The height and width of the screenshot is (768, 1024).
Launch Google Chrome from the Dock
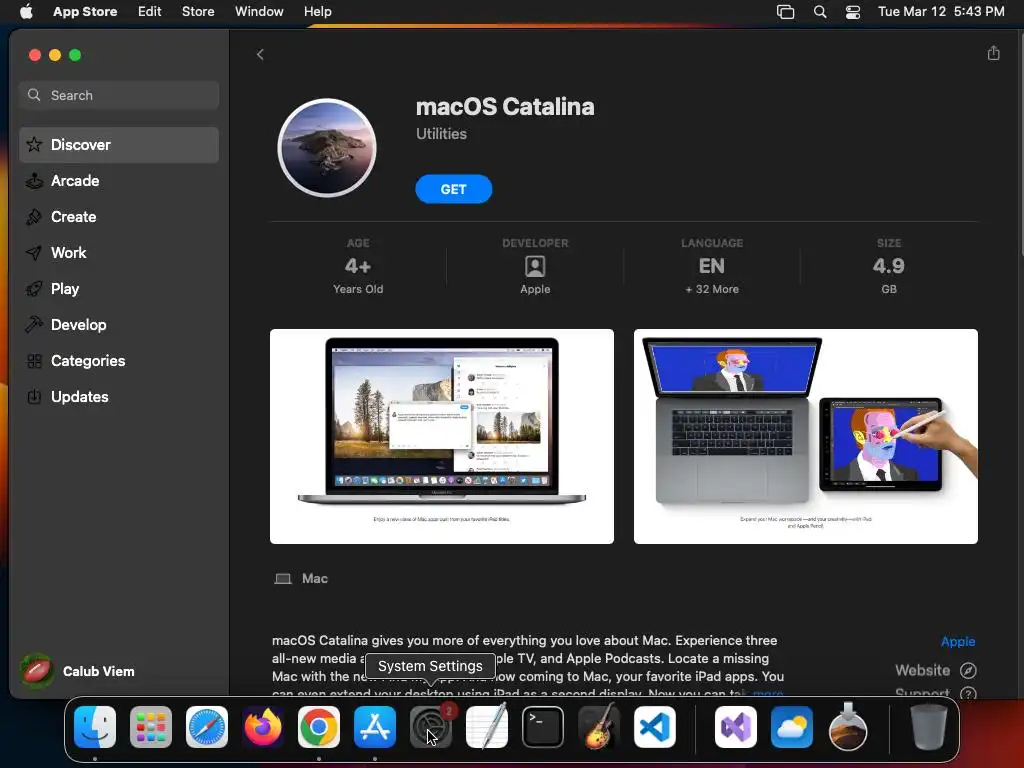(319, 727)
